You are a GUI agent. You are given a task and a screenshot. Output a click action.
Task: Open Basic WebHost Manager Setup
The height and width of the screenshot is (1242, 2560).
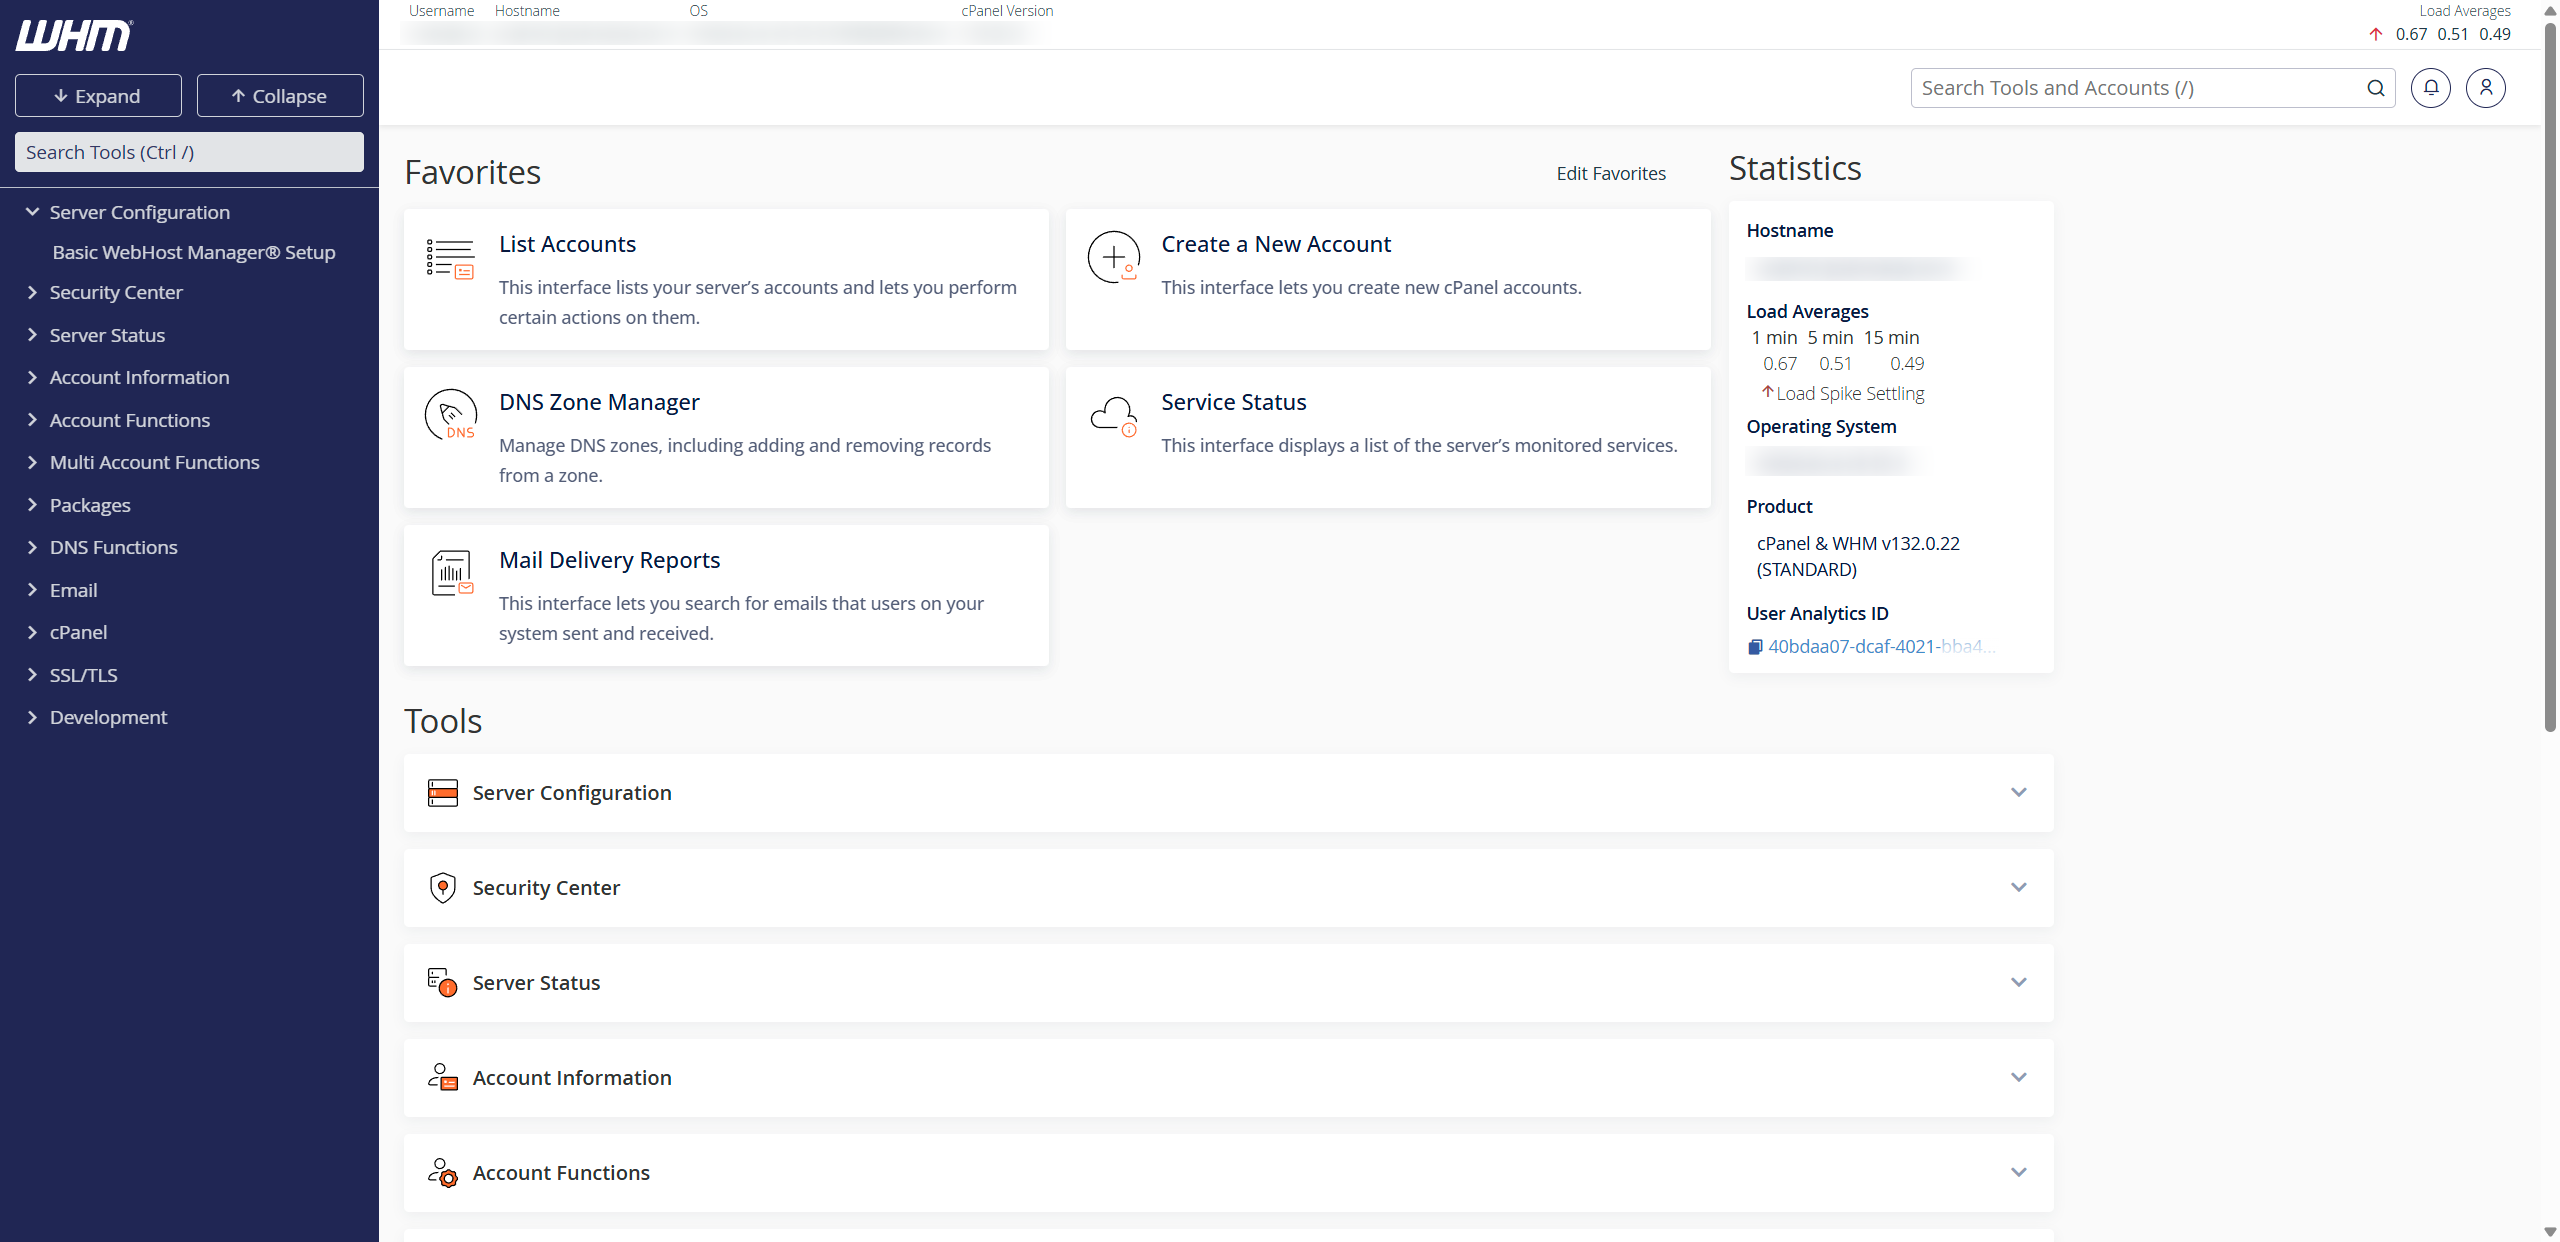(x=194, y=252)
